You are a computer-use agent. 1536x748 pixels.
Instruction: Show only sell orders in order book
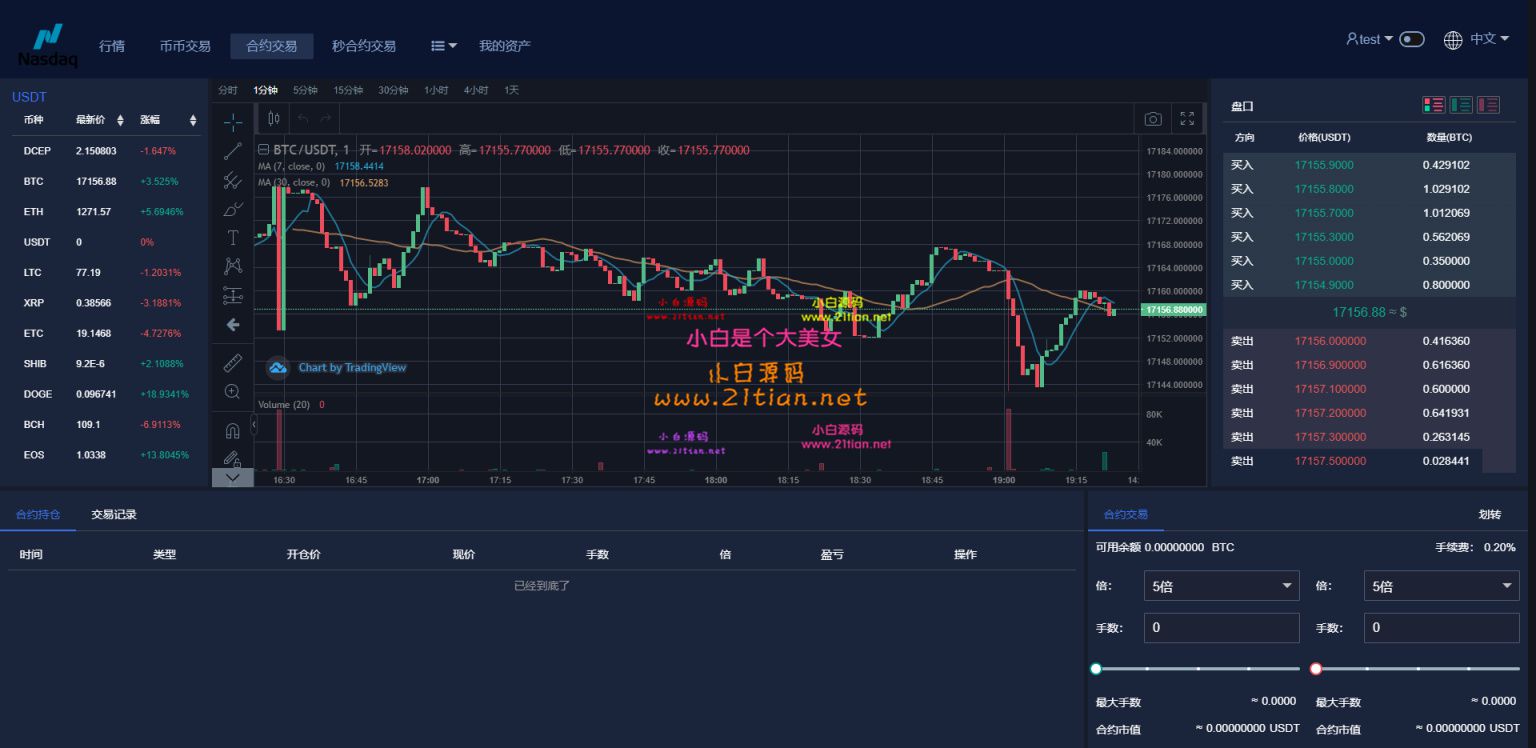(1489, 105)
